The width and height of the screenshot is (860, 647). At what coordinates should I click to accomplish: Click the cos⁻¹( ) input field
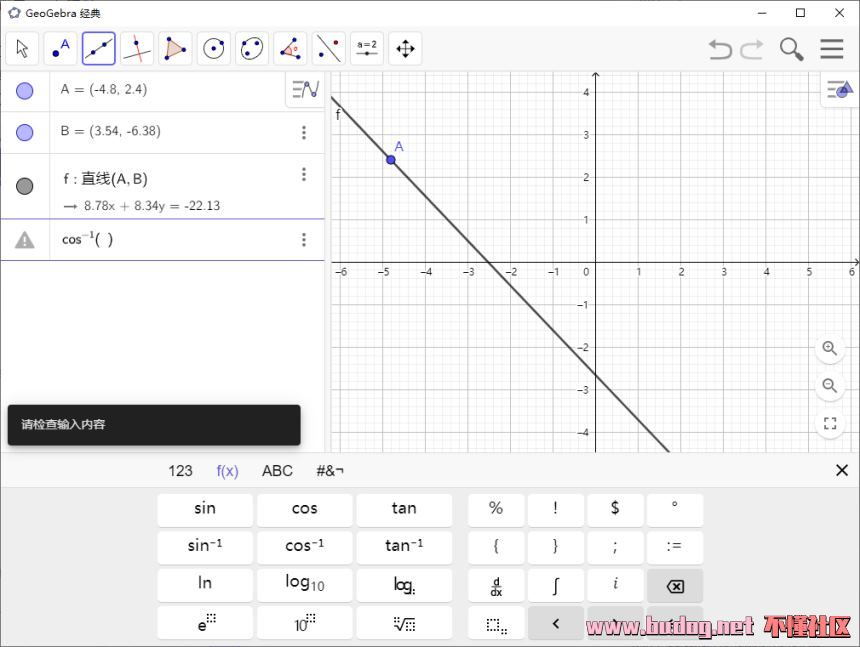[170, 240]
